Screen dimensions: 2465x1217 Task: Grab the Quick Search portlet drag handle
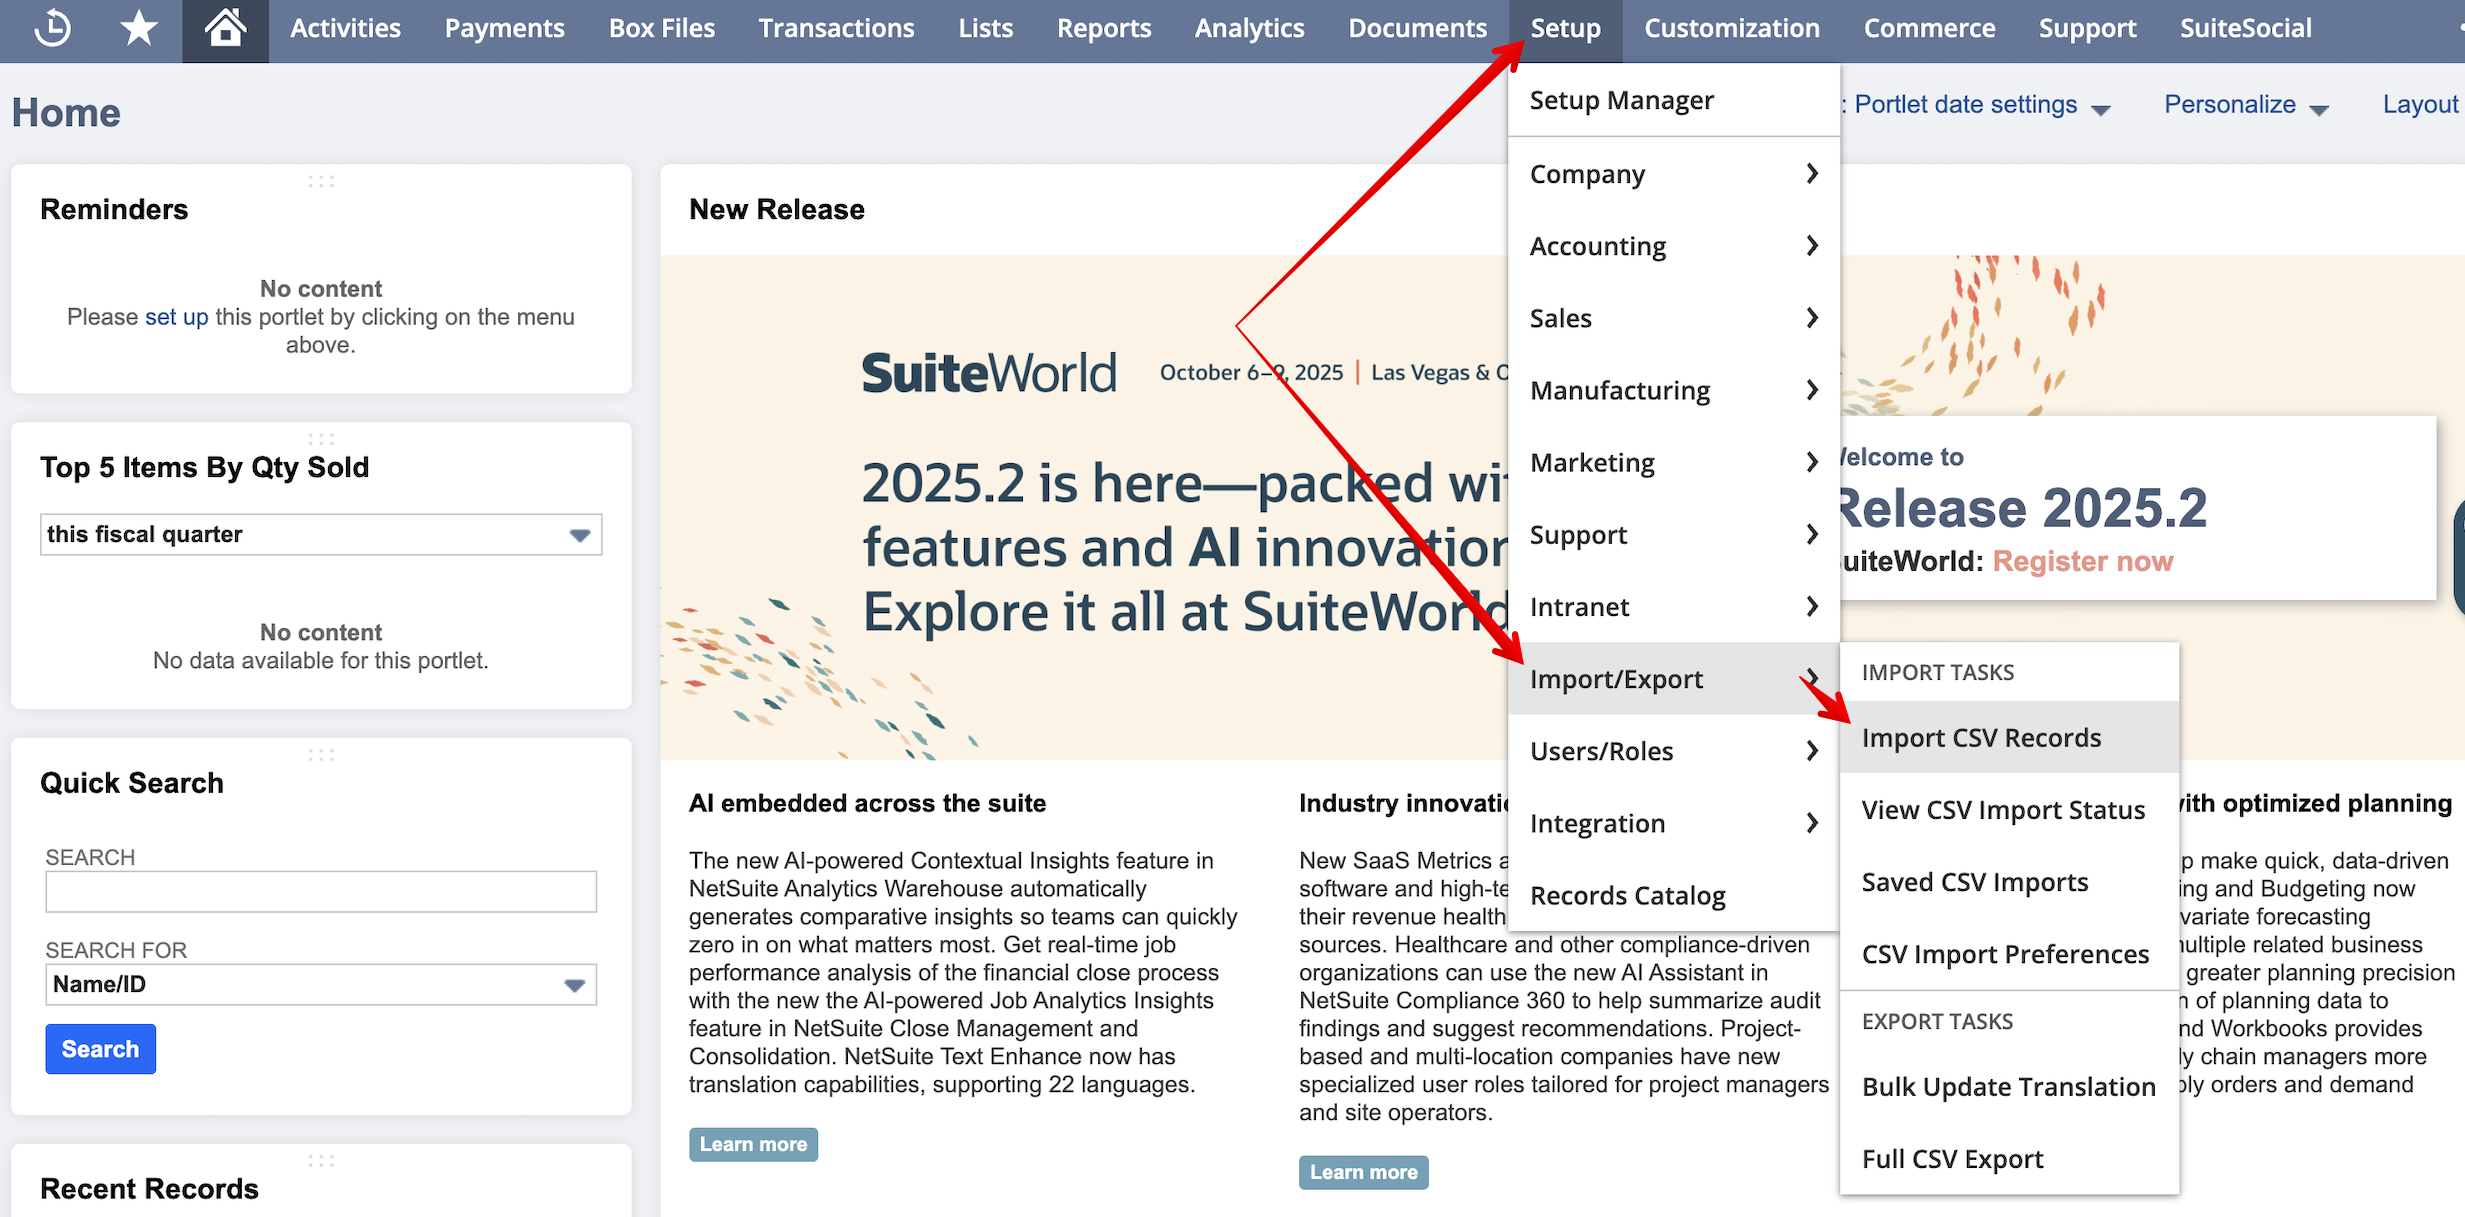pos(321,755)
